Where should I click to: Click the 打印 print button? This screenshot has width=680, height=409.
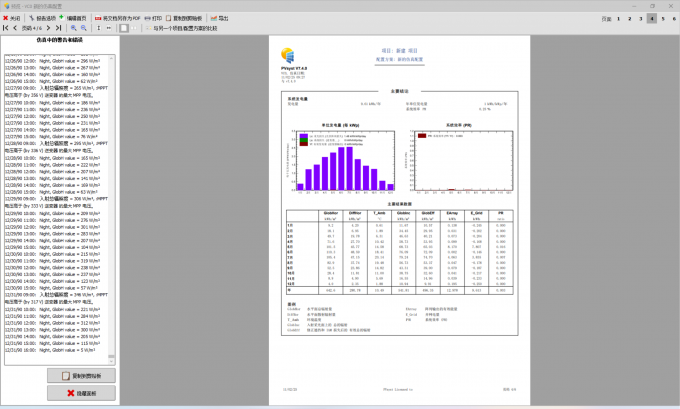[153, 18]
